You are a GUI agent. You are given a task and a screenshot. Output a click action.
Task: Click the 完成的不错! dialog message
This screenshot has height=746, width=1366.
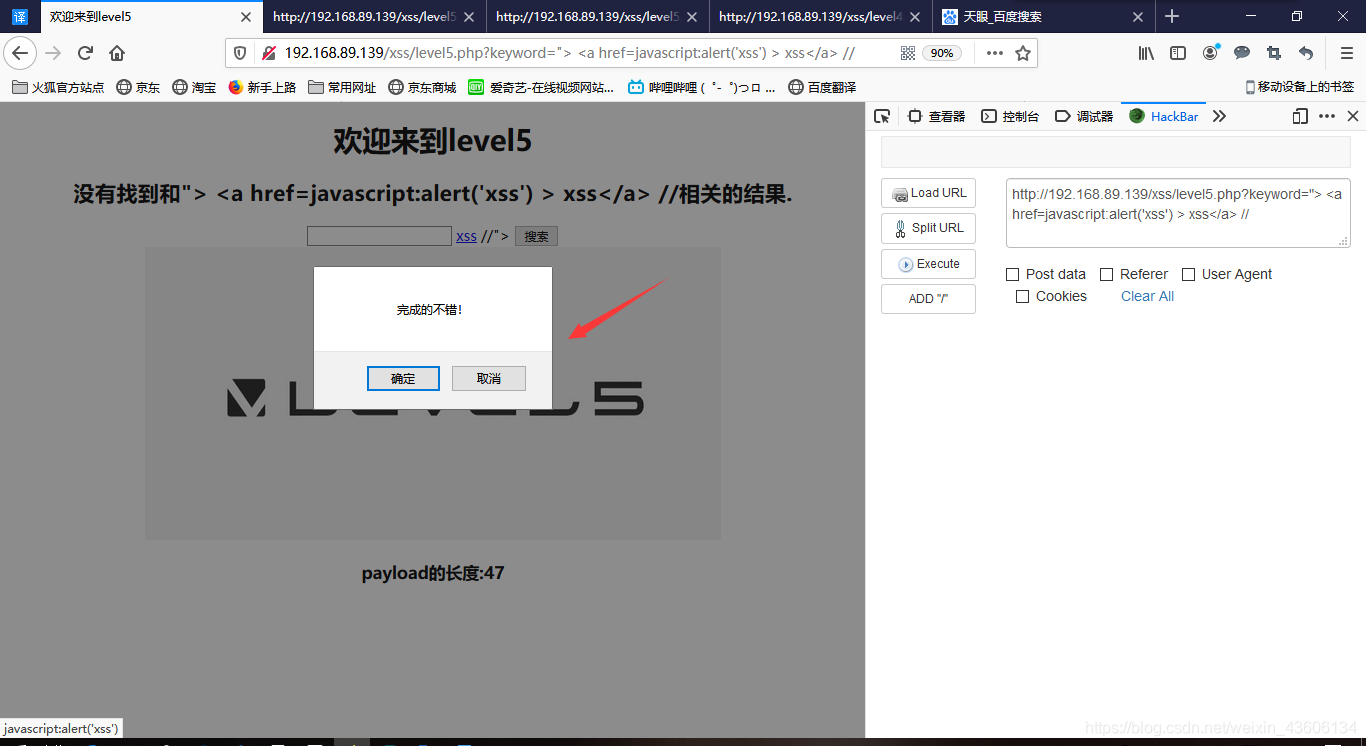tap(430, 310)
